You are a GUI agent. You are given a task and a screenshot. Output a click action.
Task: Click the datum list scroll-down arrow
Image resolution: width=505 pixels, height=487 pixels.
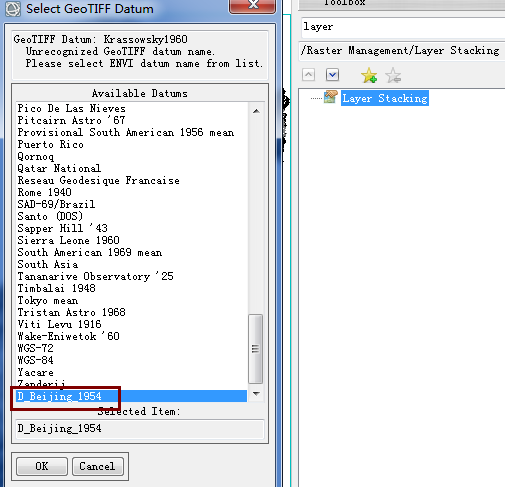pos(256,394)
